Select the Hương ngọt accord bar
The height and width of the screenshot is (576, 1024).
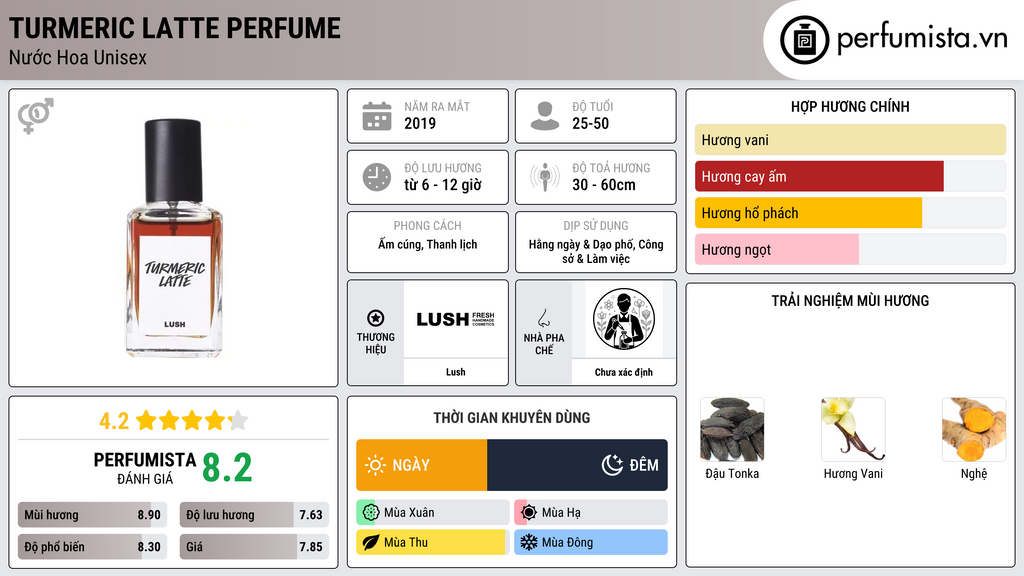click(850, 249)
